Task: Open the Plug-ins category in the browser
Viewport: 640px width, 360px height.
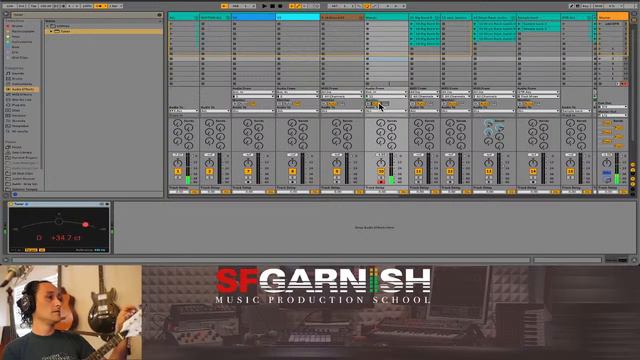Action: [18, 105]
